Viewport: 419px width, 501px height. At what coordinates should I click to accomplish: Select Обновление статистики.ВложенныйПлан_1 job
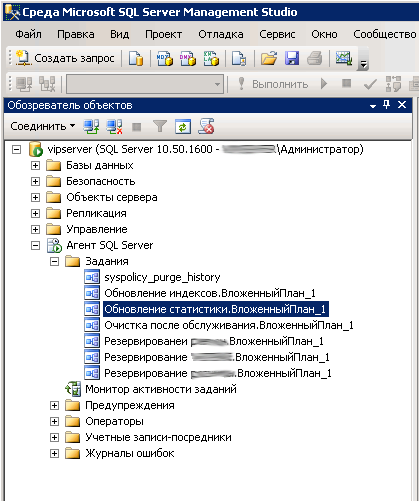tap(215, 309)
